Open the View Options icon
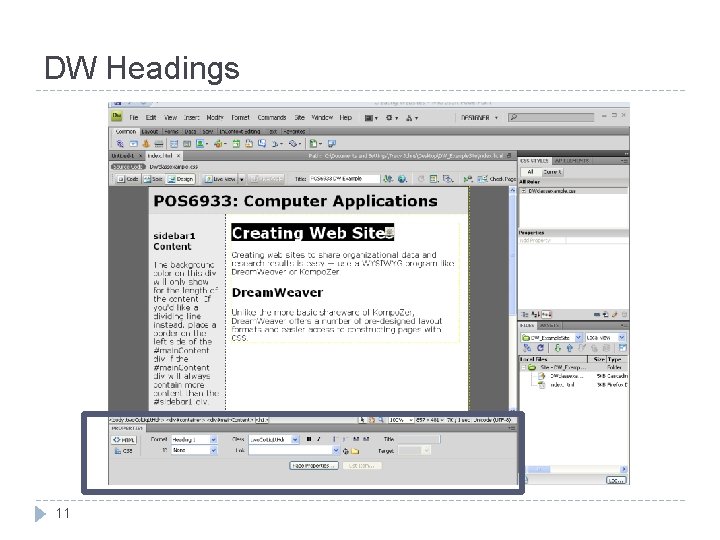720x540 pixels. coord(434,179)
